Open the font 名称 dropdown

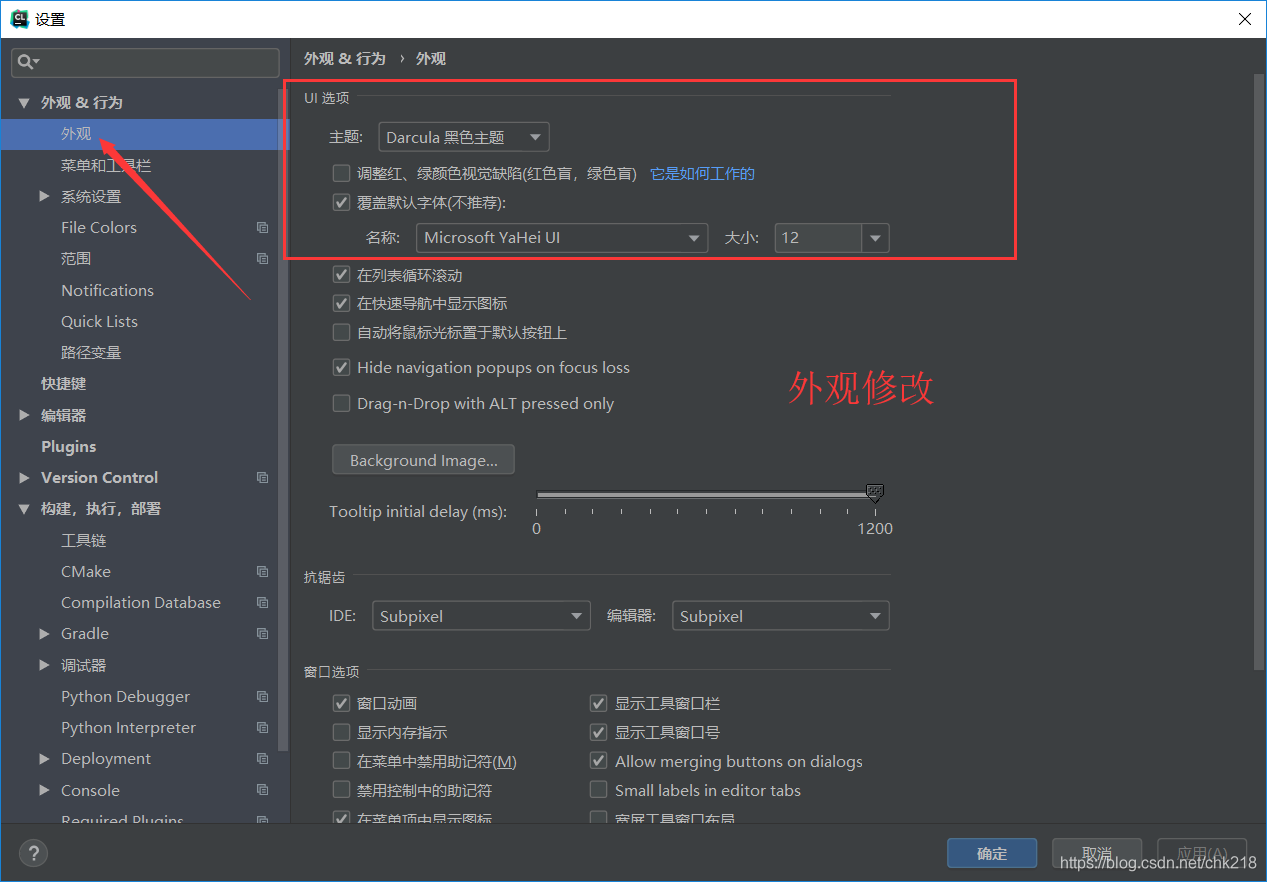point(562,238)
